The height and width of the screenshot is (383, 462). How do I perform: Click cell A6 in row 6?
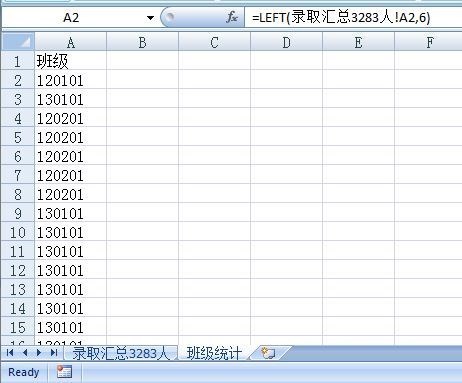(70, 156)
